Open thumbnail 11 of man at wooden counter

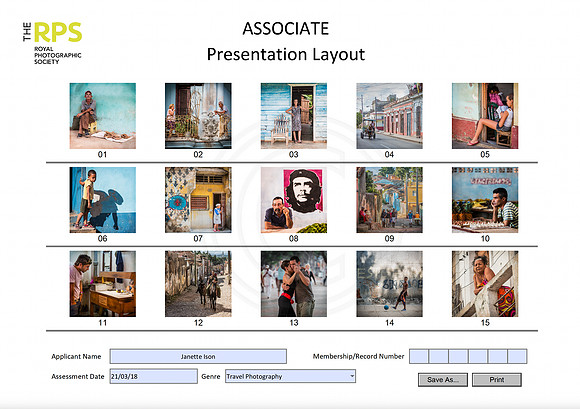[x=102, y=284]
